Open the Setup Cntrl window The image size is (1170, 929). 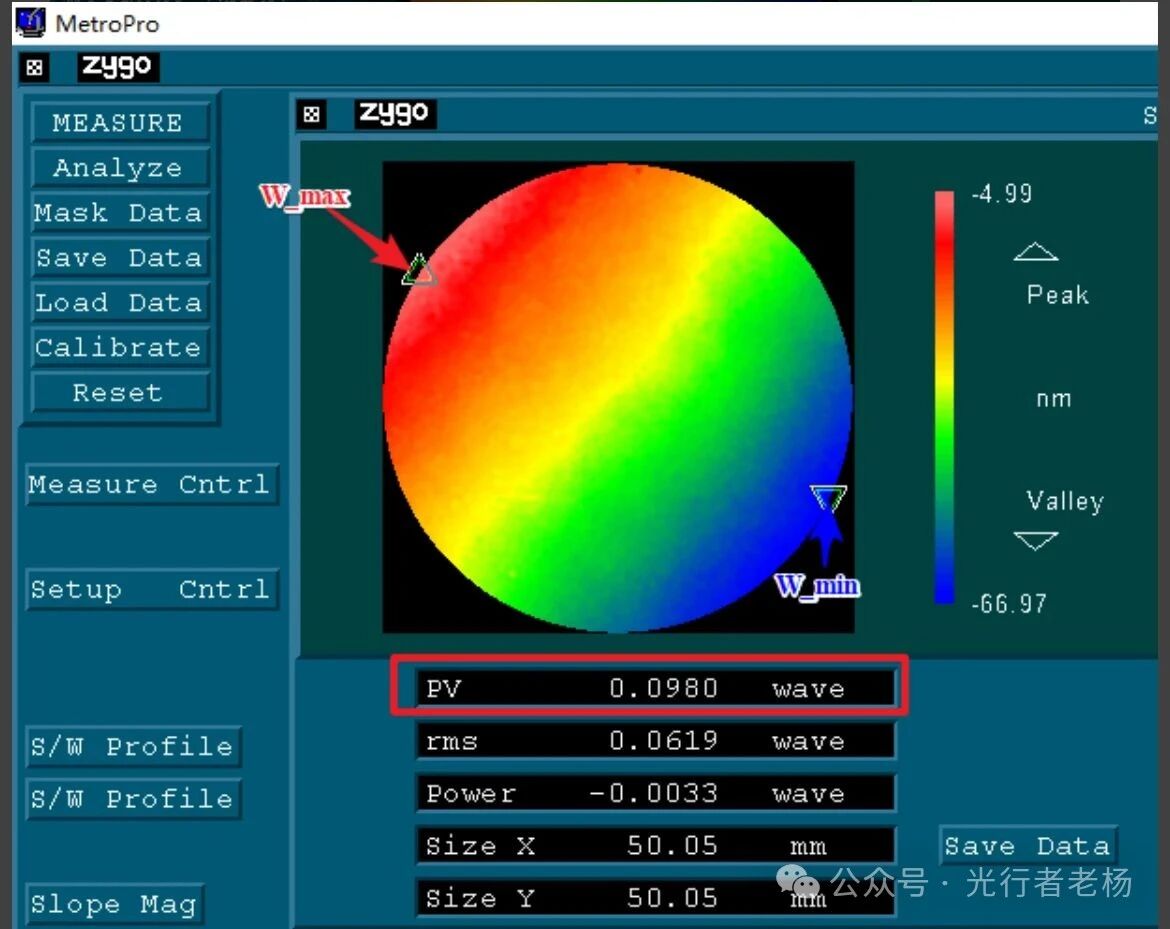click(x=149, y=590)
